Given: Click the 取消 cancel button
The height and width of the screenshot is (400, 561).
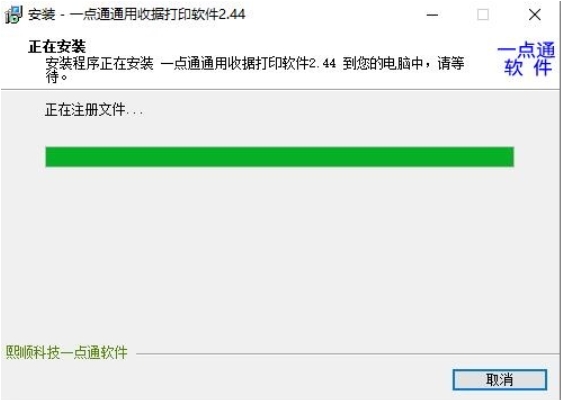Looking at the screenshot, I should [499, 380].
